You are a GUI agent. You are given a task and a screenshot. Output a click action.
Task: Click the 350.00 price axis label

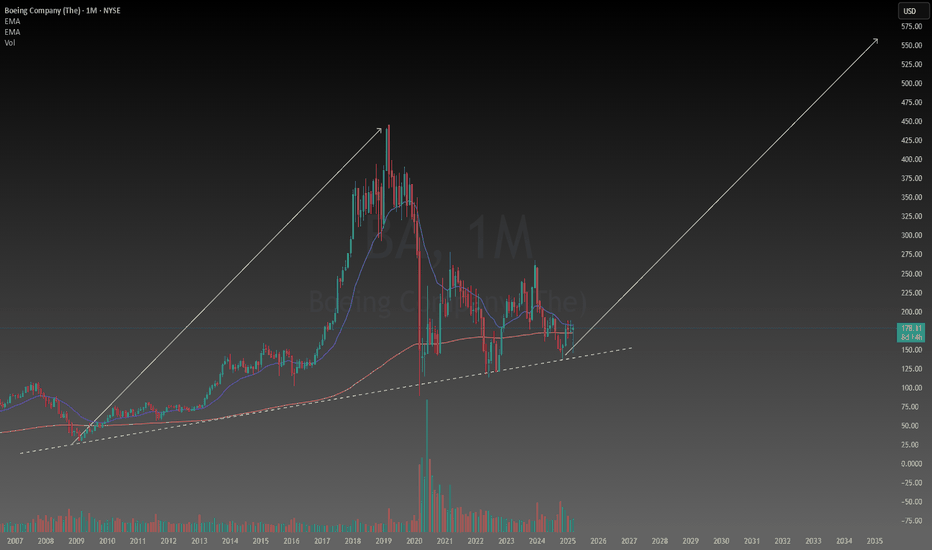click(911, 197)
